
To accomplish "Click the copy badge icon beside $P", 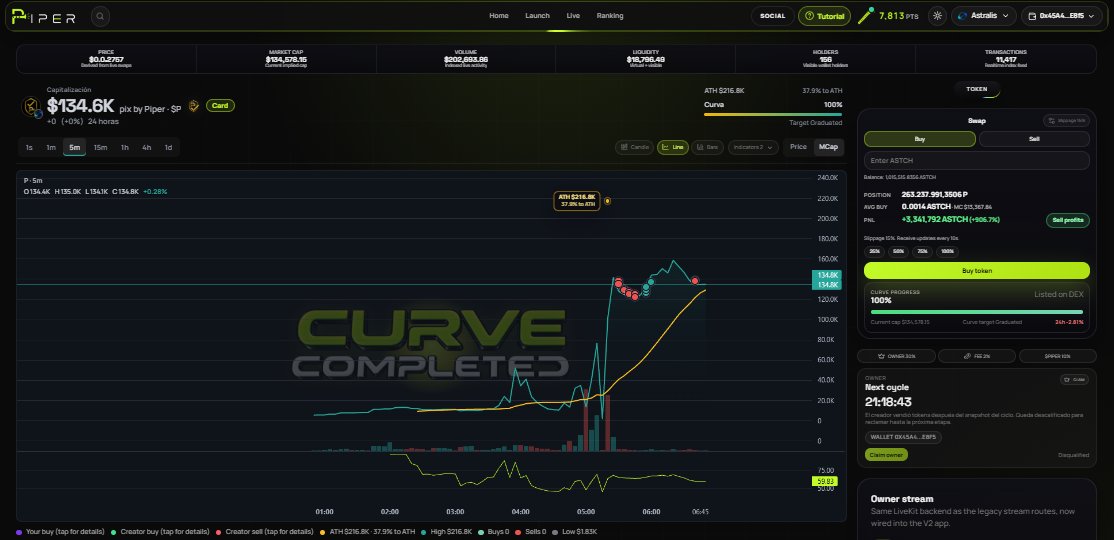I will (x=193, y=106).
